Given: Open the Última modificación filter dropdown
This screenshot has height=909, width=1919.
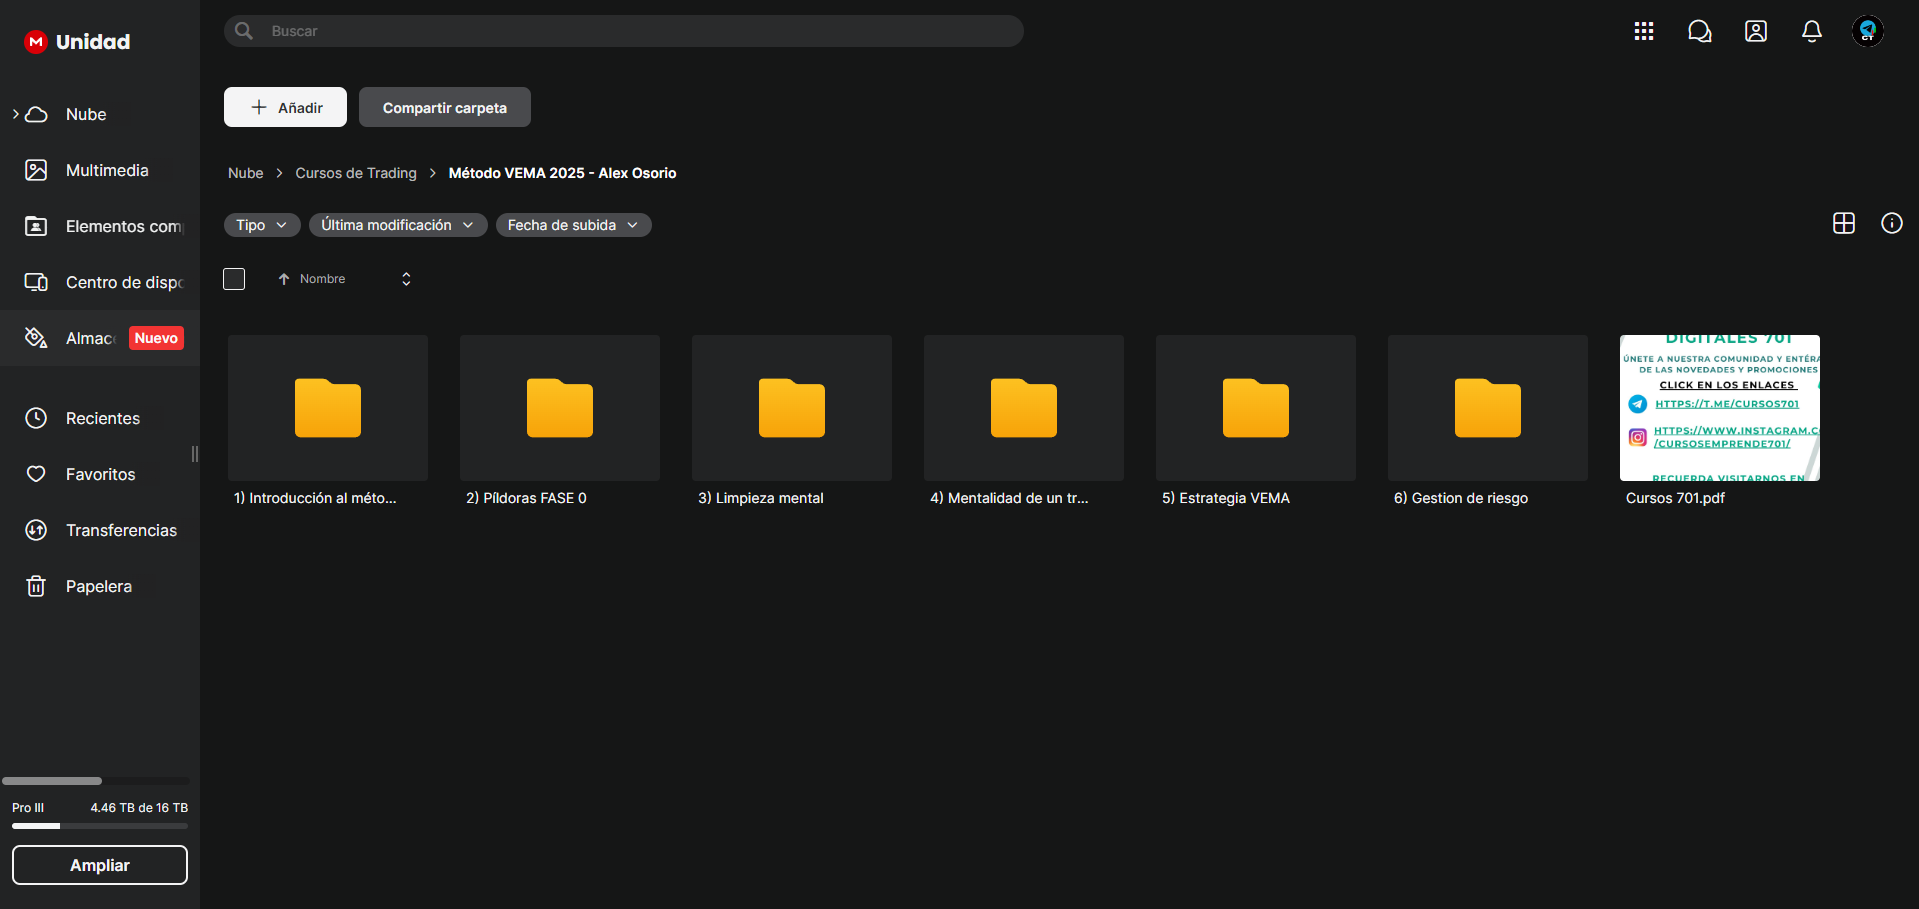Looking at the screenshot, I should [x=398, y=225].
